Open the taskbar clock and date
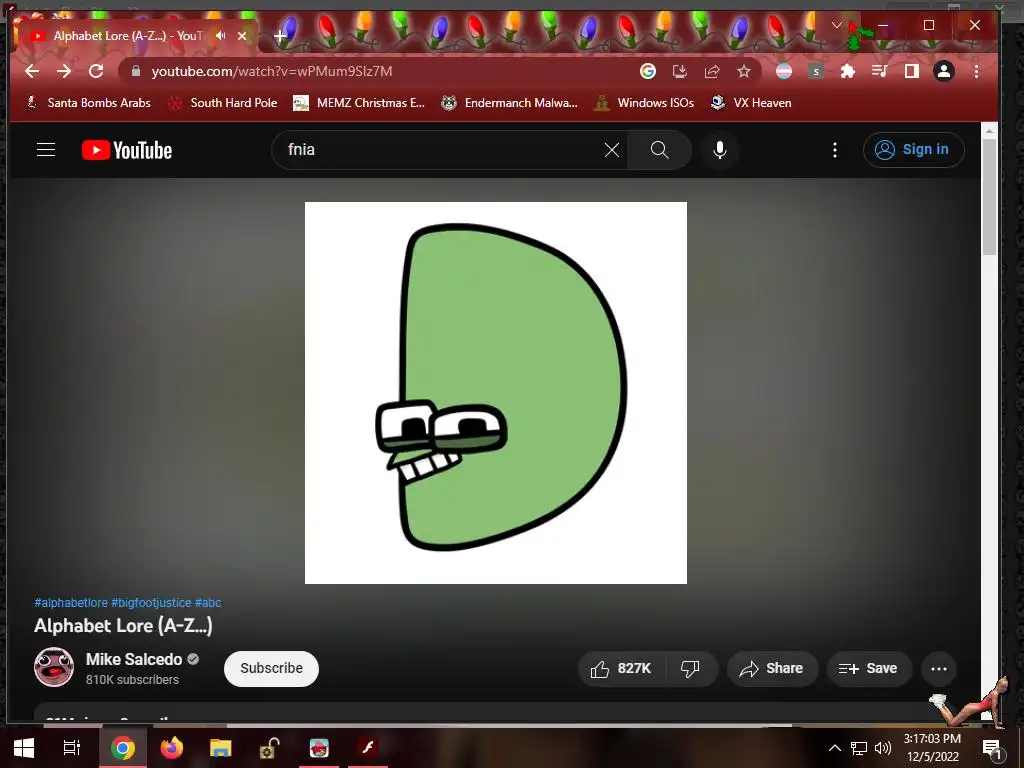The image size is (1024, 768). (x=933, y=748)
